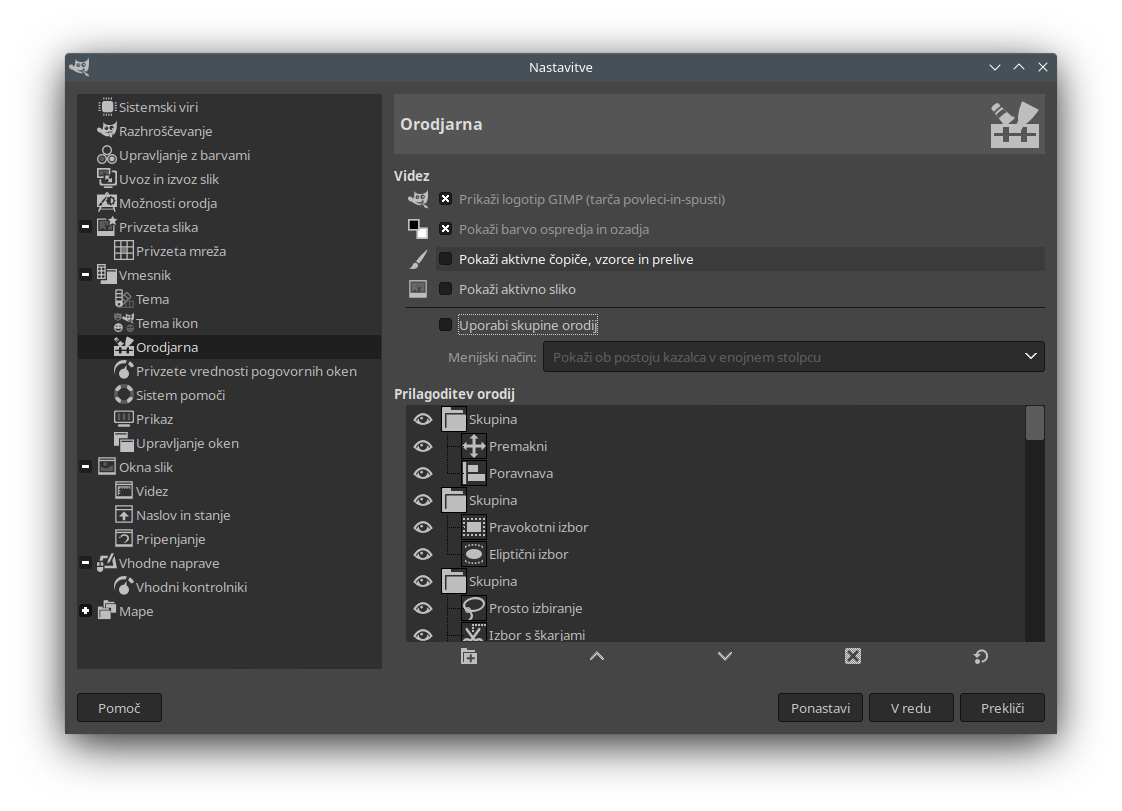
Task: Click the delete tool group icon
Action: pyautogui.click(x=853, y=656)
